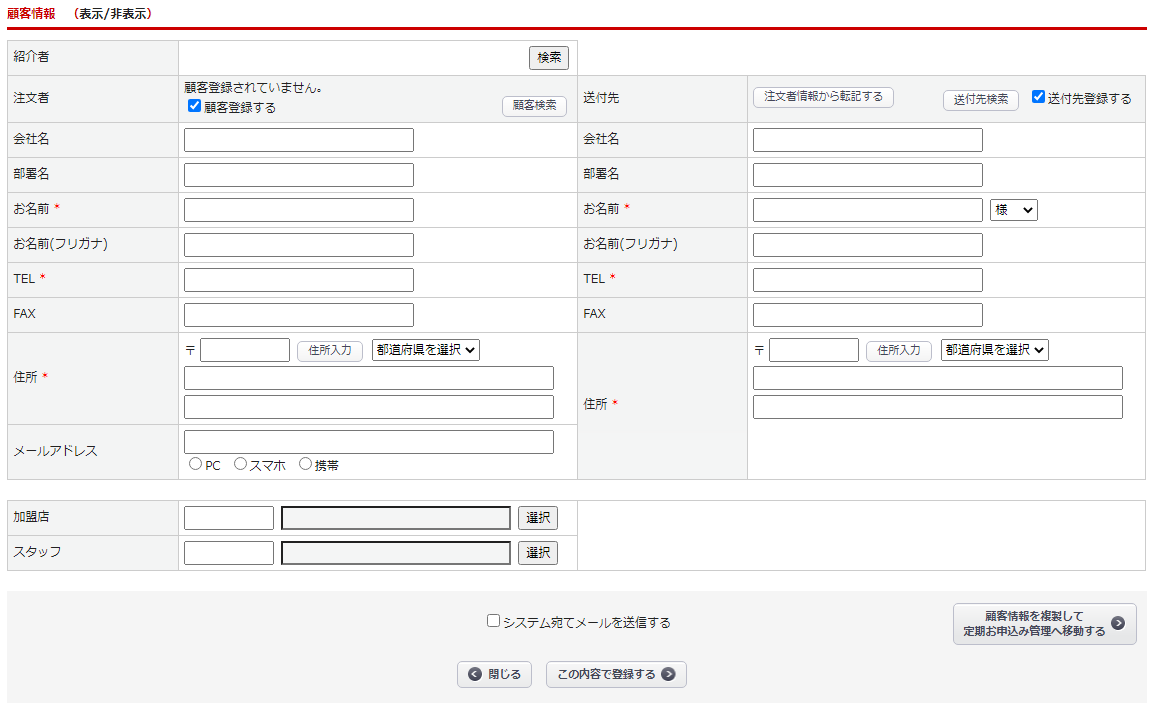Click the 閉じる button
Screen dimensions: 1153x703
[x=494, y=675]
